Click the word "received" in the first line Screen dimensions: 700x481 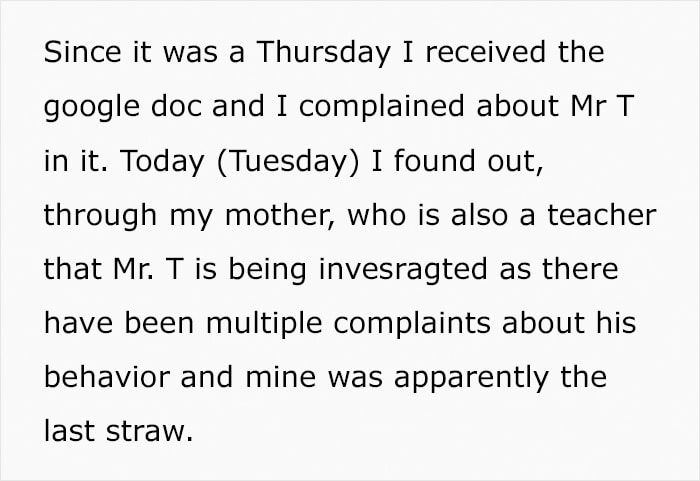tap(486, 52)
